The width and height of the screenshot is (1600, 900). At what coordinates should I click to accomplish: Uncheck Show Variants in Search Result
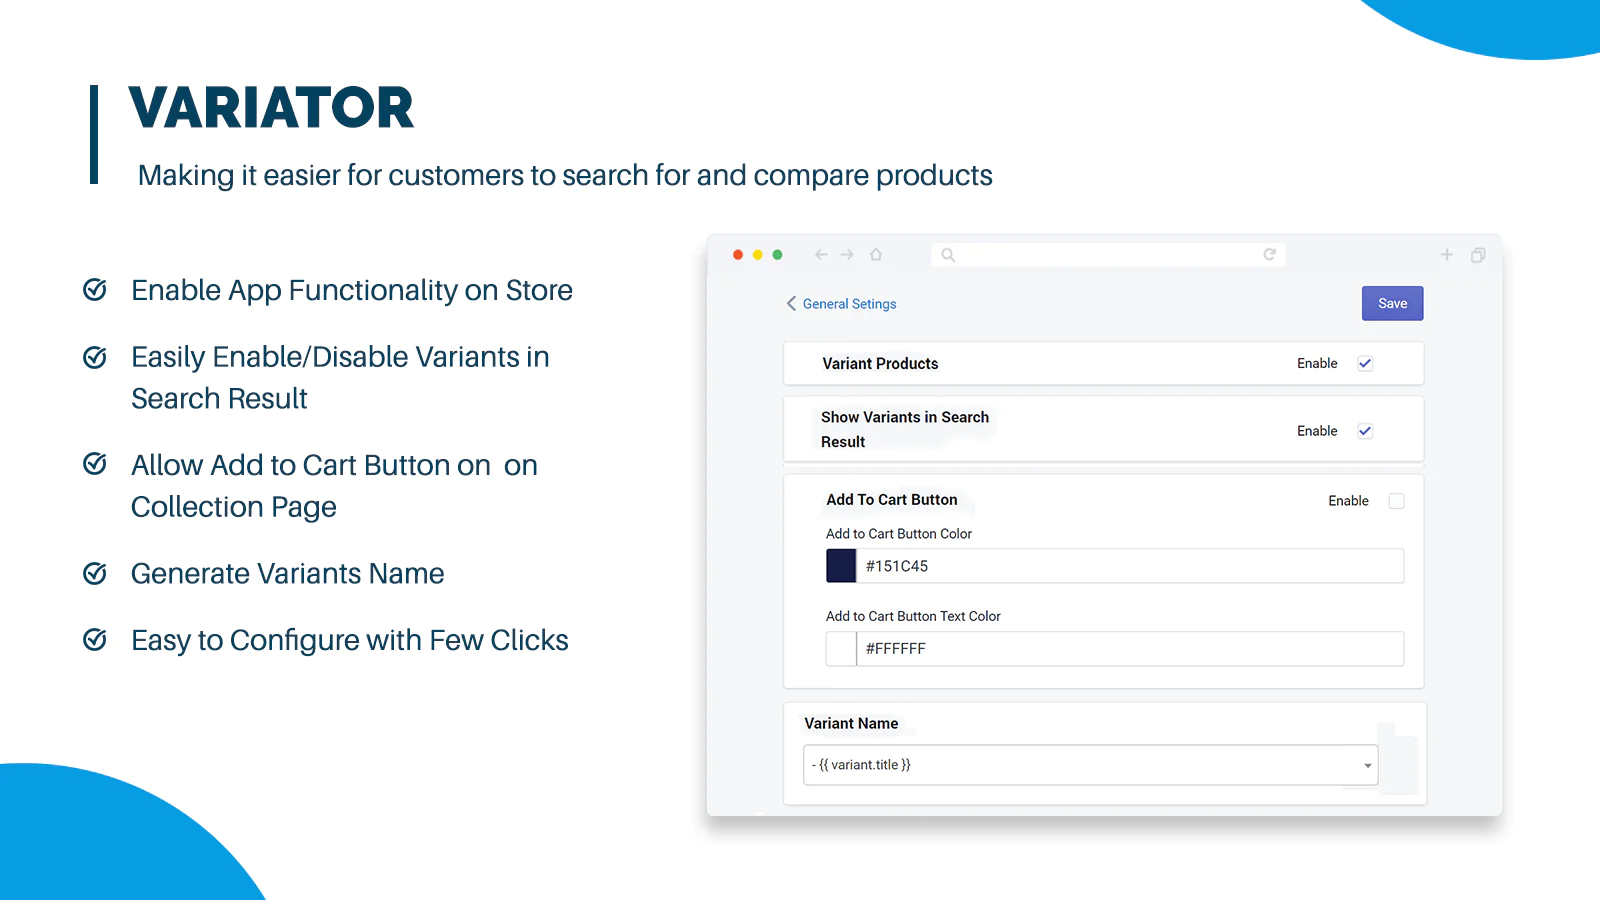coord(1365,431)
